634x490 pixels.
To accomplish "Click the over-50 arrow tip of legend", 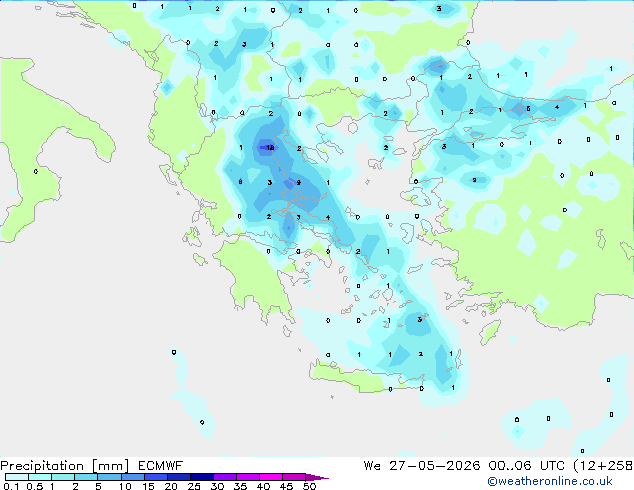I will 317,477.
